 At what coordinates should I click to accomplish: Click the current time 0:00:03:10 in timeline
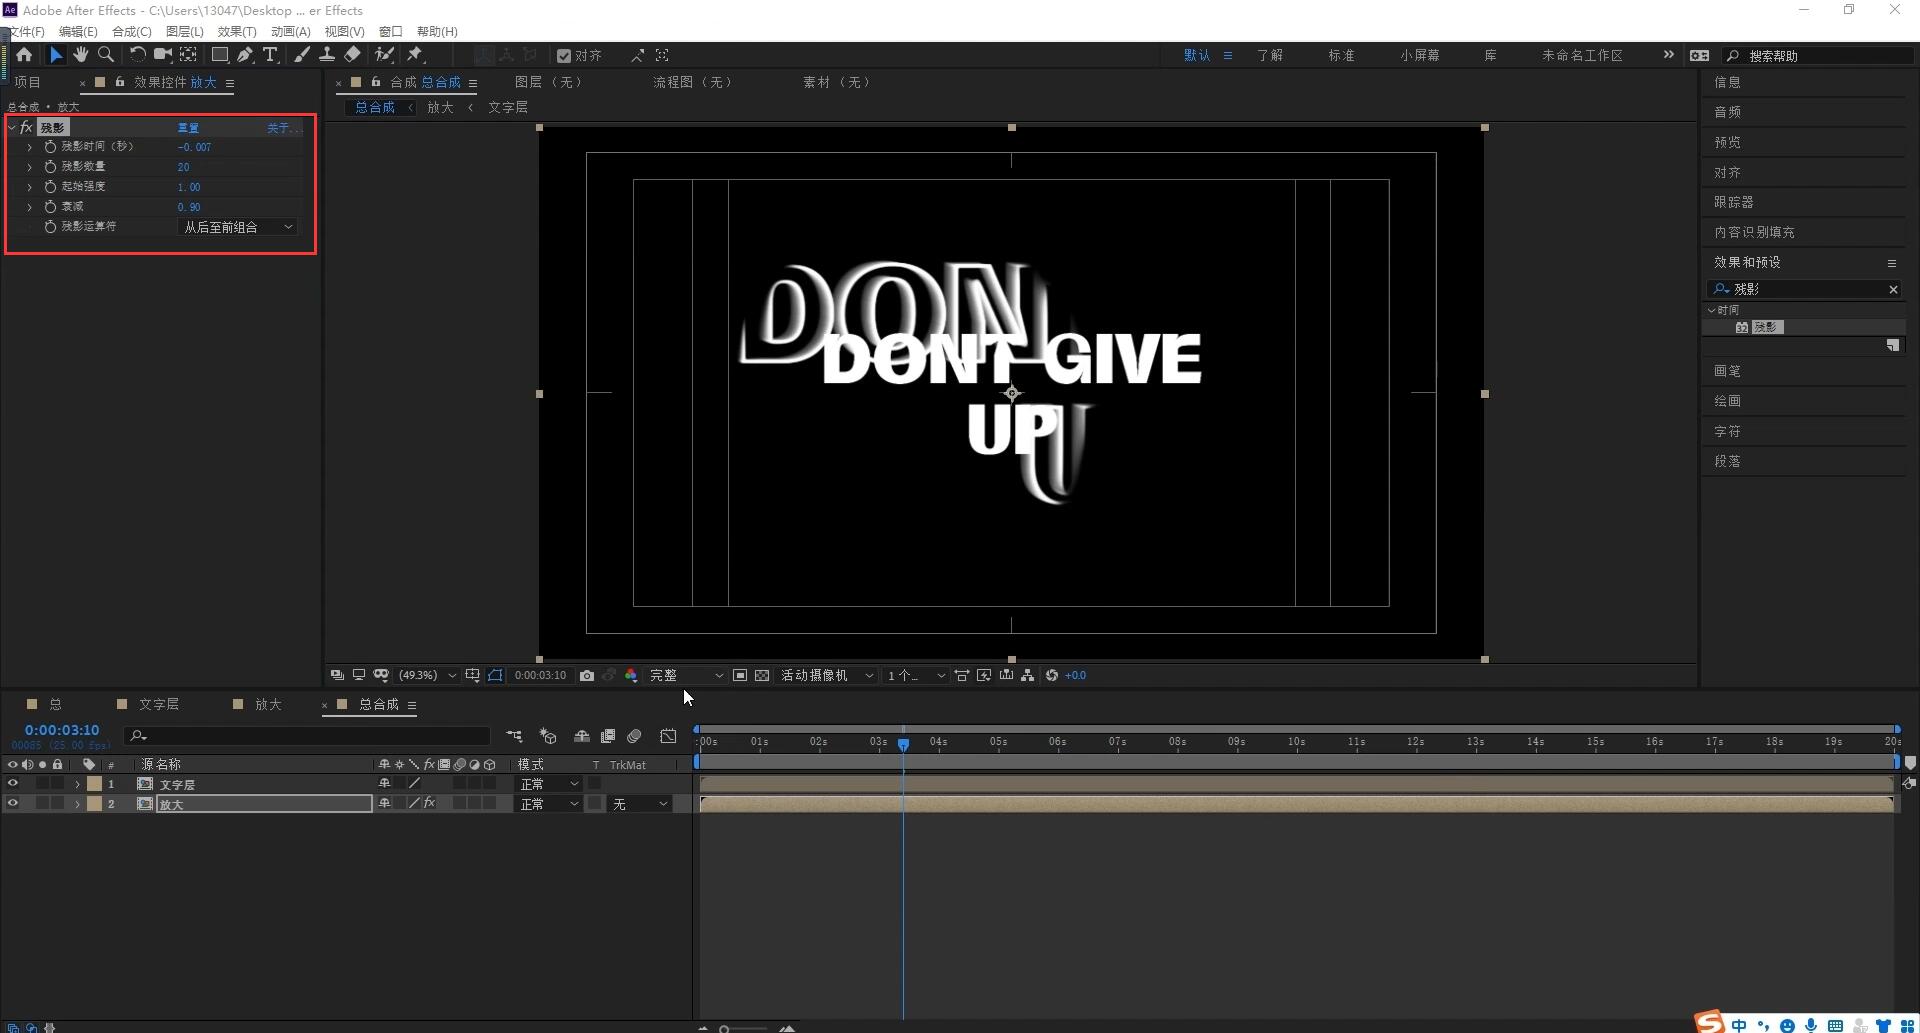click(62, 731)
